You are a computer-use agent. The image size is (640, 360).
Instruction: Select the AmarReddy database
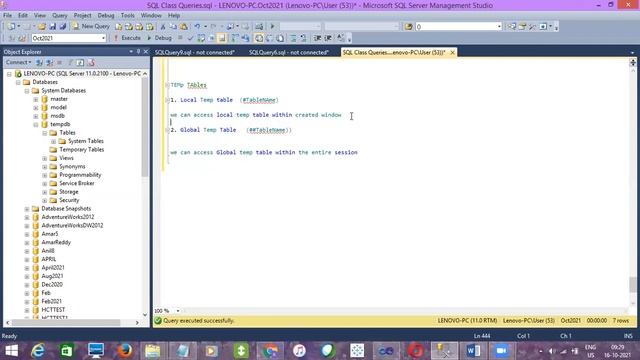coord(56,242)
